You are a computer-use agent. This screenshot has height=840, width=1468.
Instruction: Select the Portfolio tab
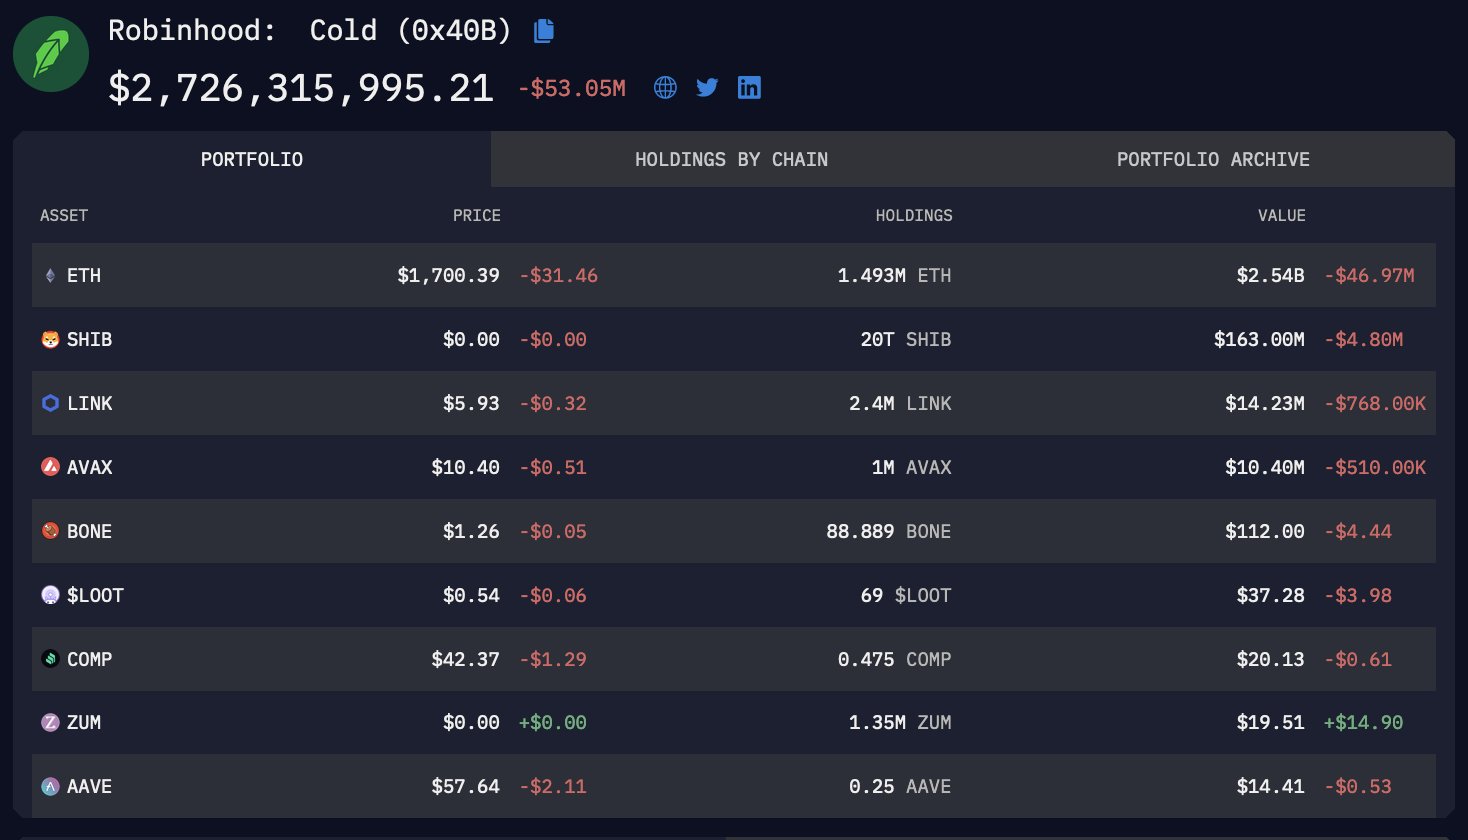click(250, 159)
